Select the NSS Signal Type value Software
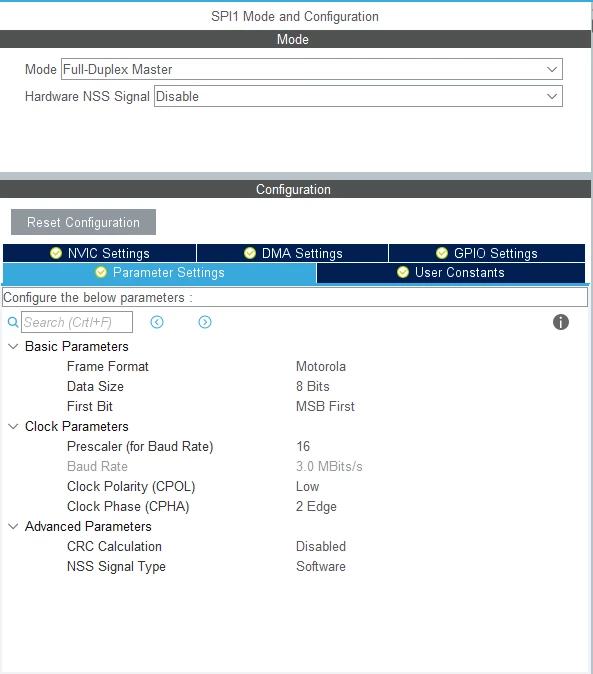Screen dimensions: 593x674 pos(321,567)
